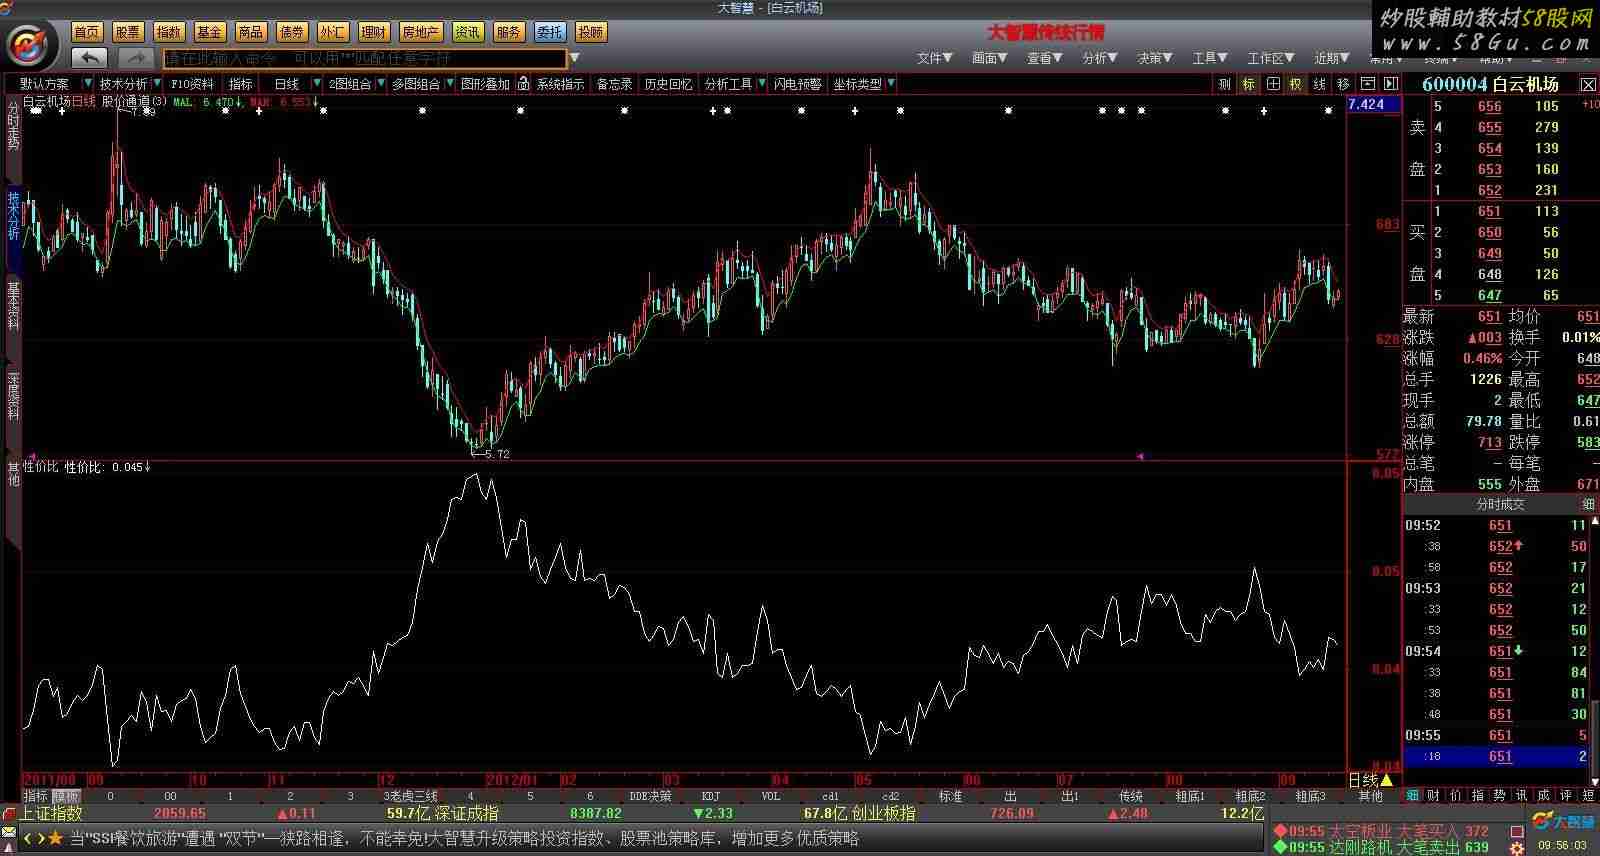
Task: Expand the 技术分析 dropdown arrow
Action: pos(158,84)
